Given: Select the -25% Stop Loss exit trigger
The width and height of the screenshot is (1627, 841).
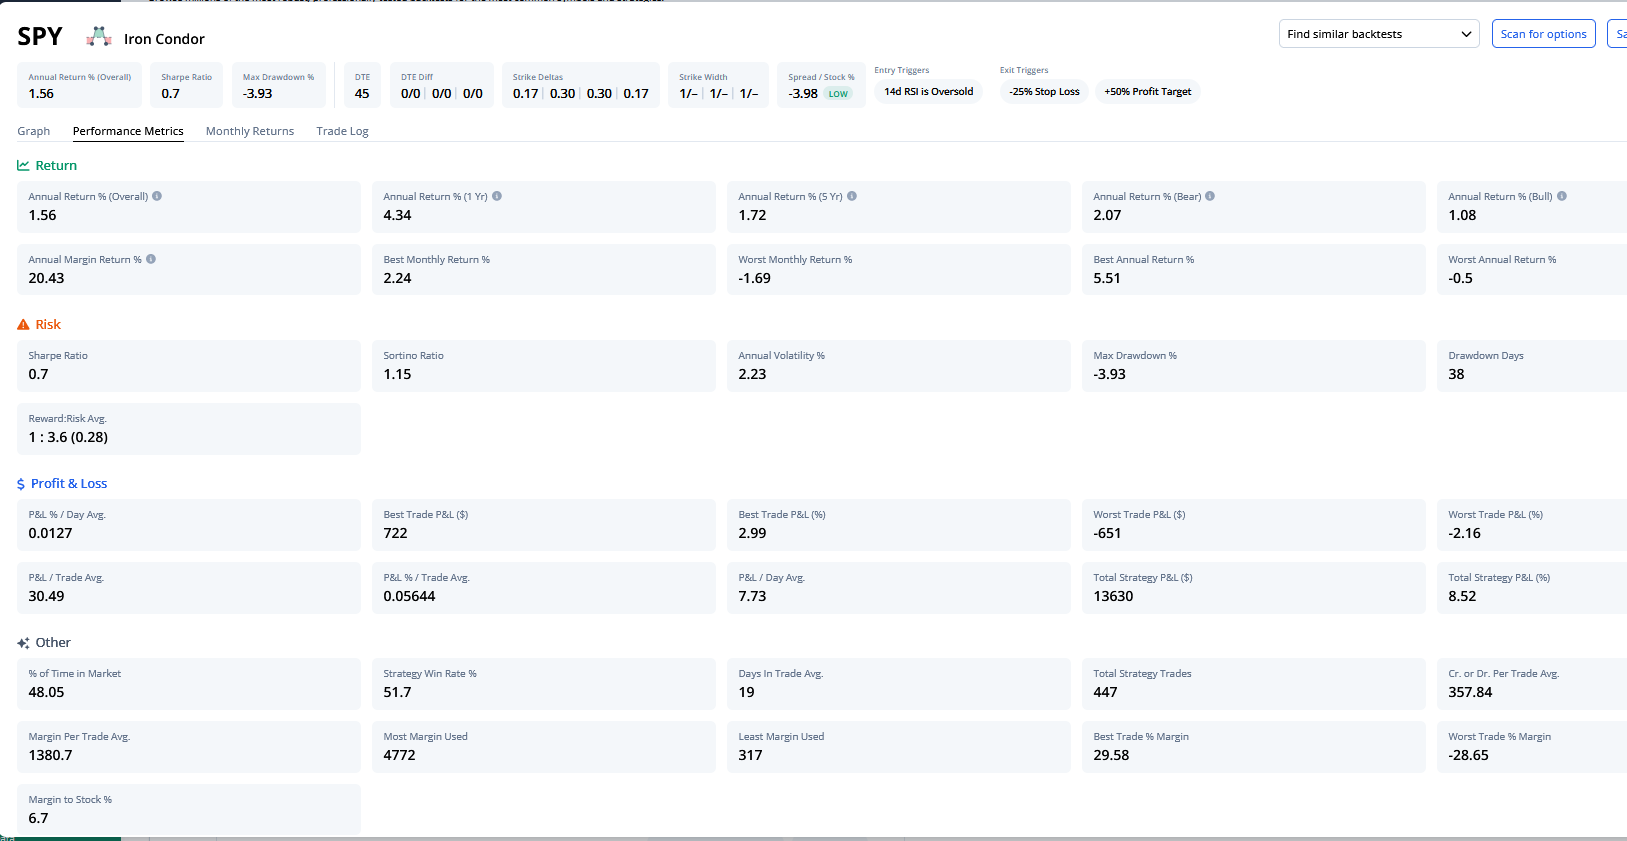Looking at the screenshot, I should click(x=1044, y=92).
